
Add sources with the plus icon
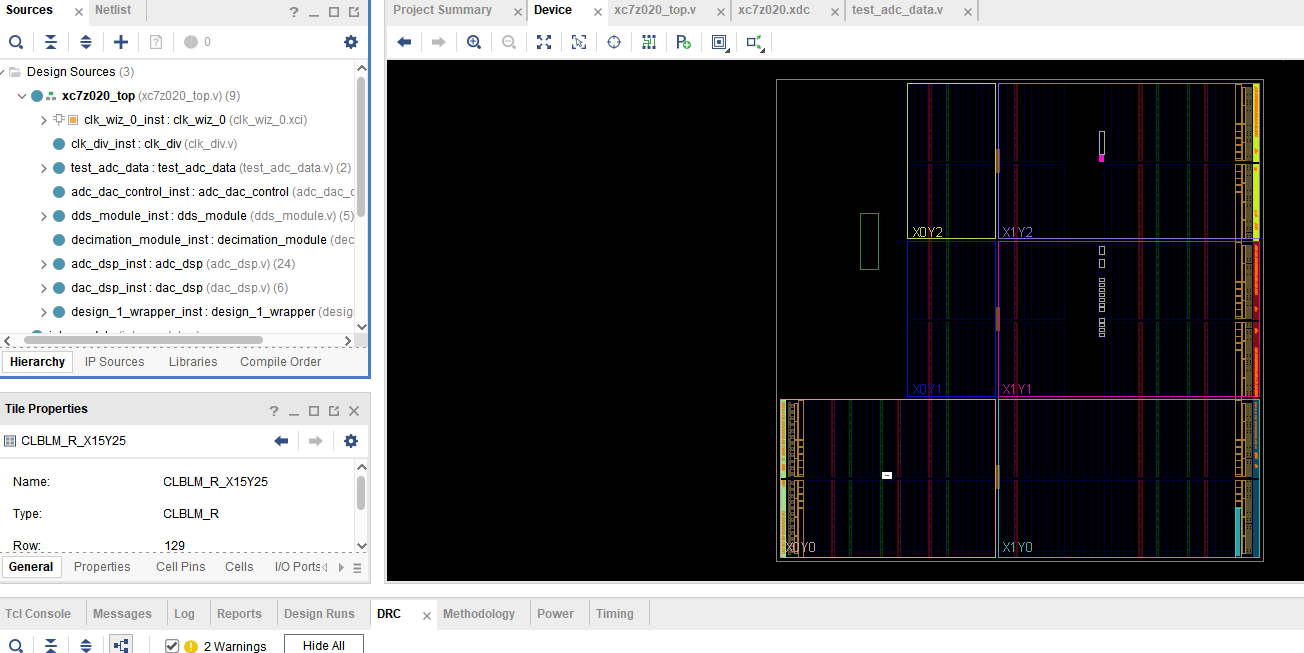[x=121, y=42]
